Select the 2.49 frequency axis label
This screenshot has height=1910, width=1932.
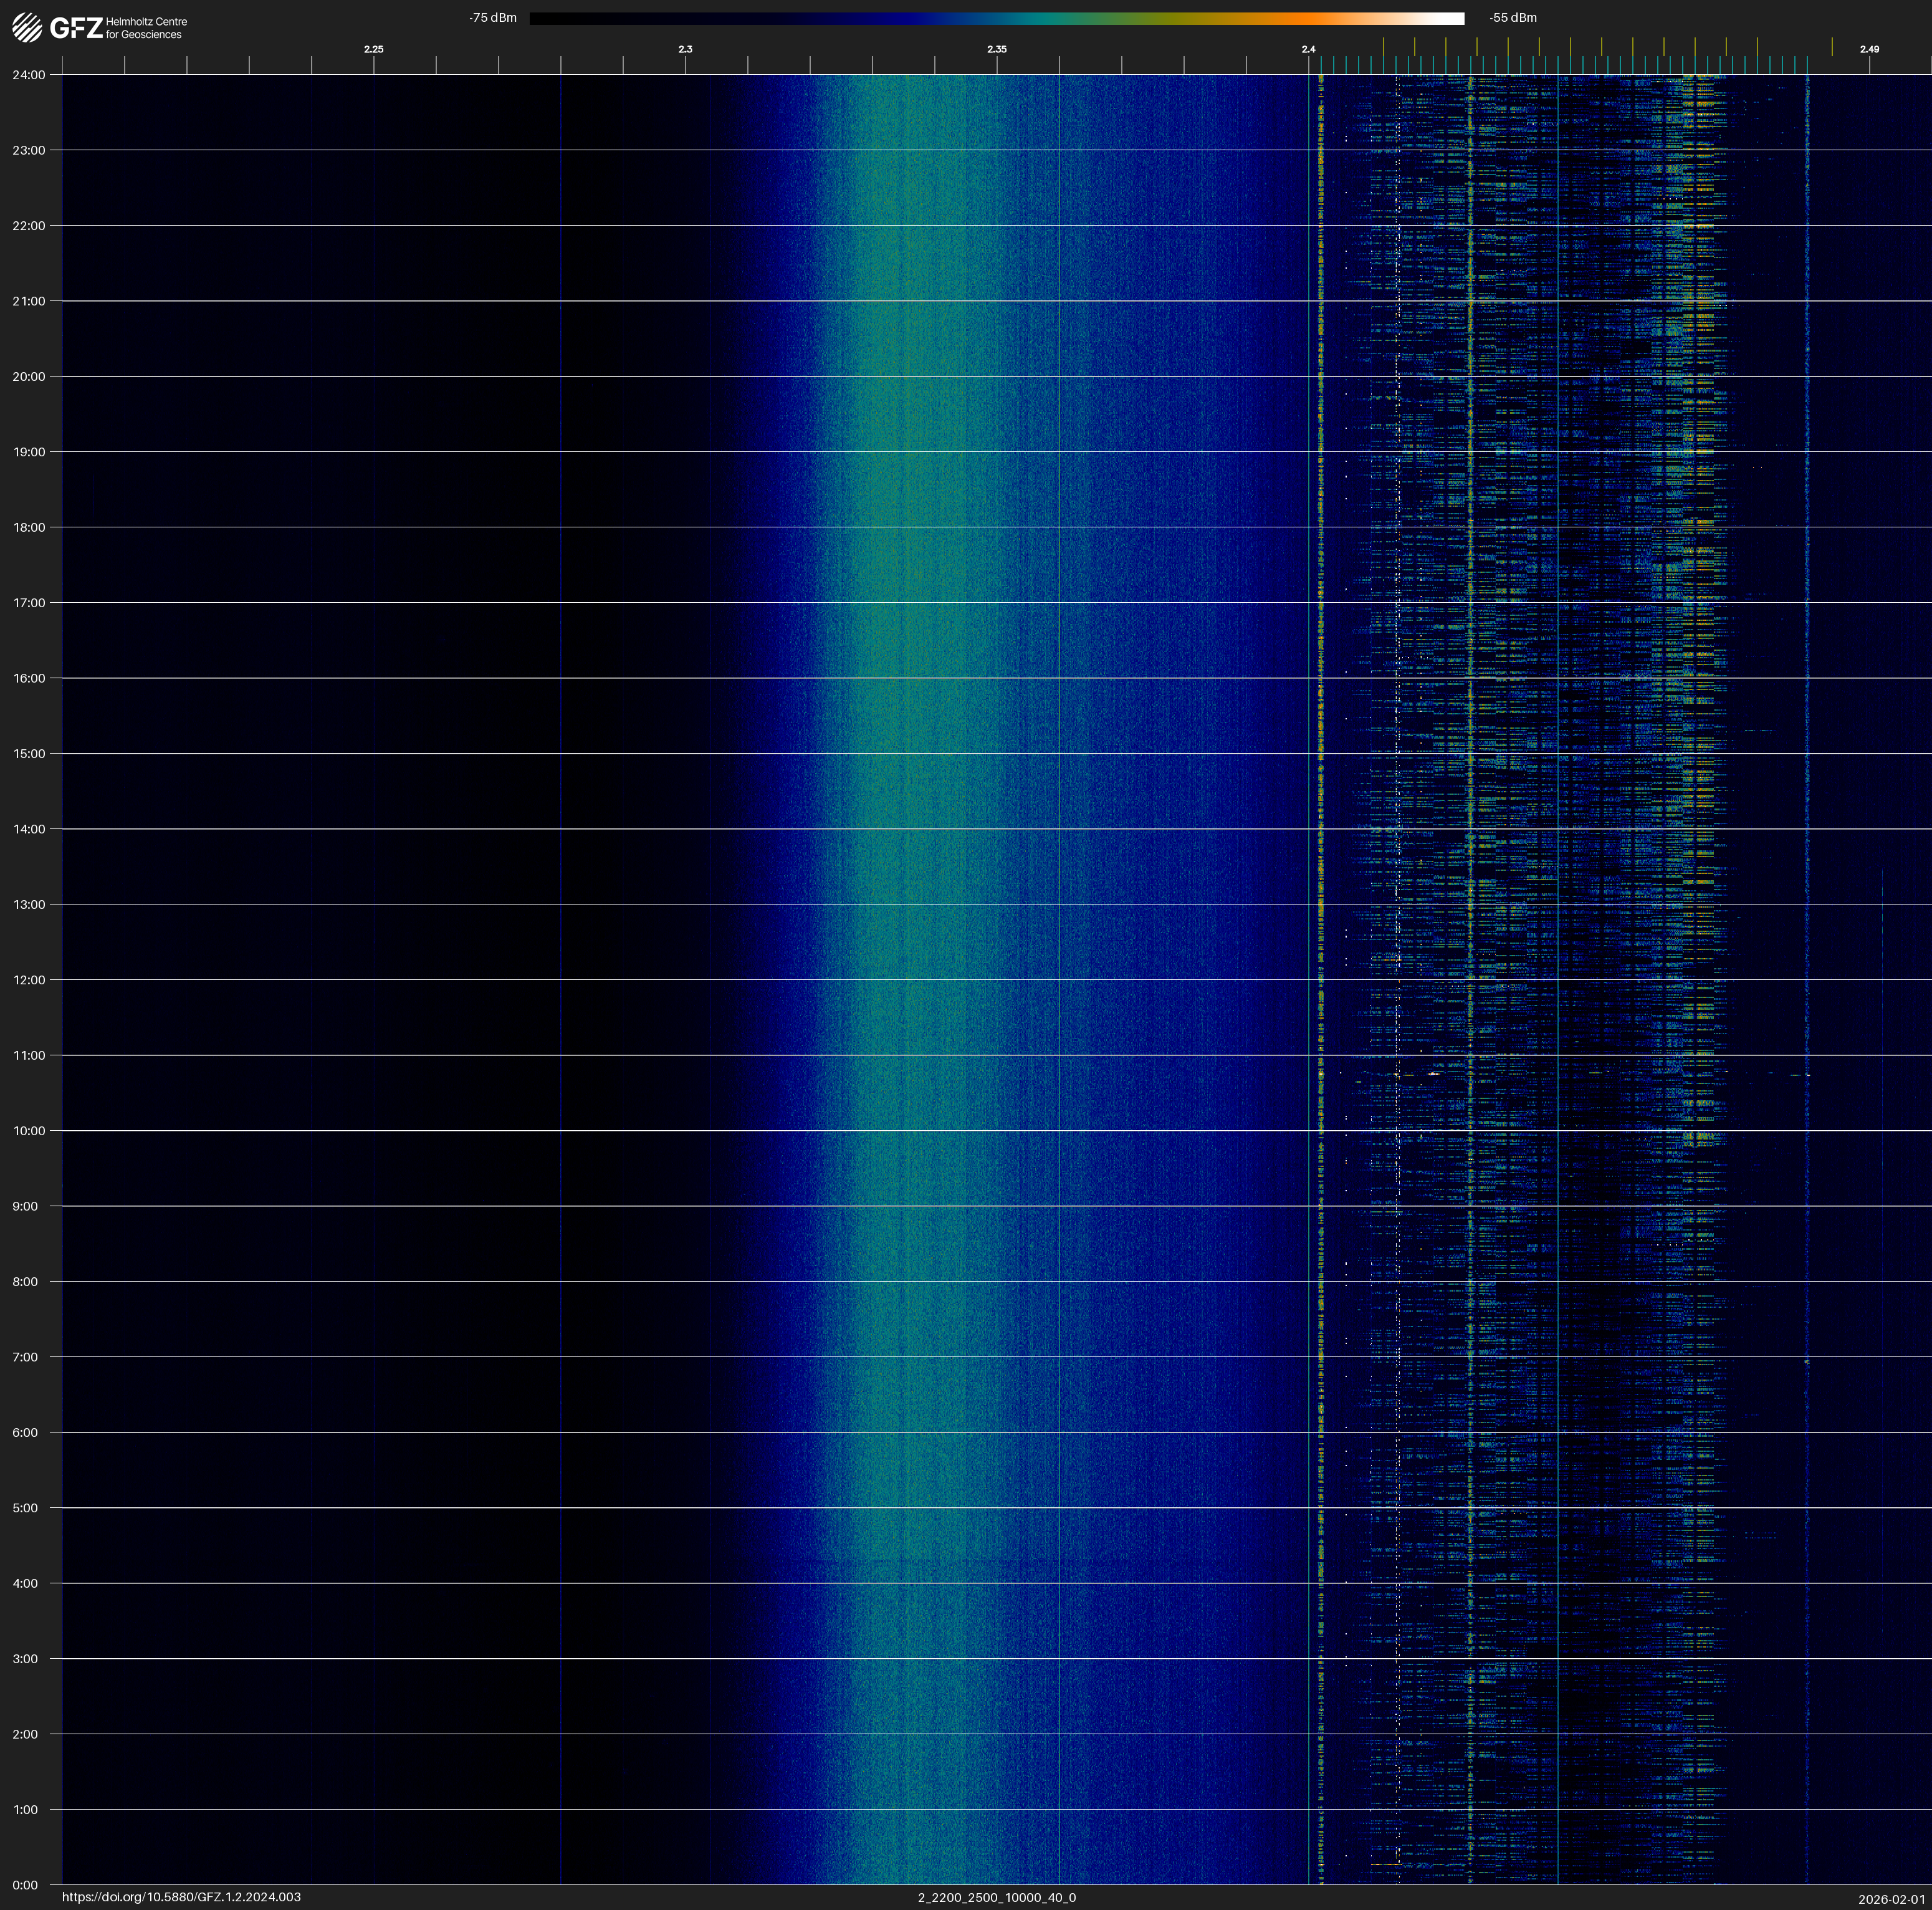(x=1868, y=49)
